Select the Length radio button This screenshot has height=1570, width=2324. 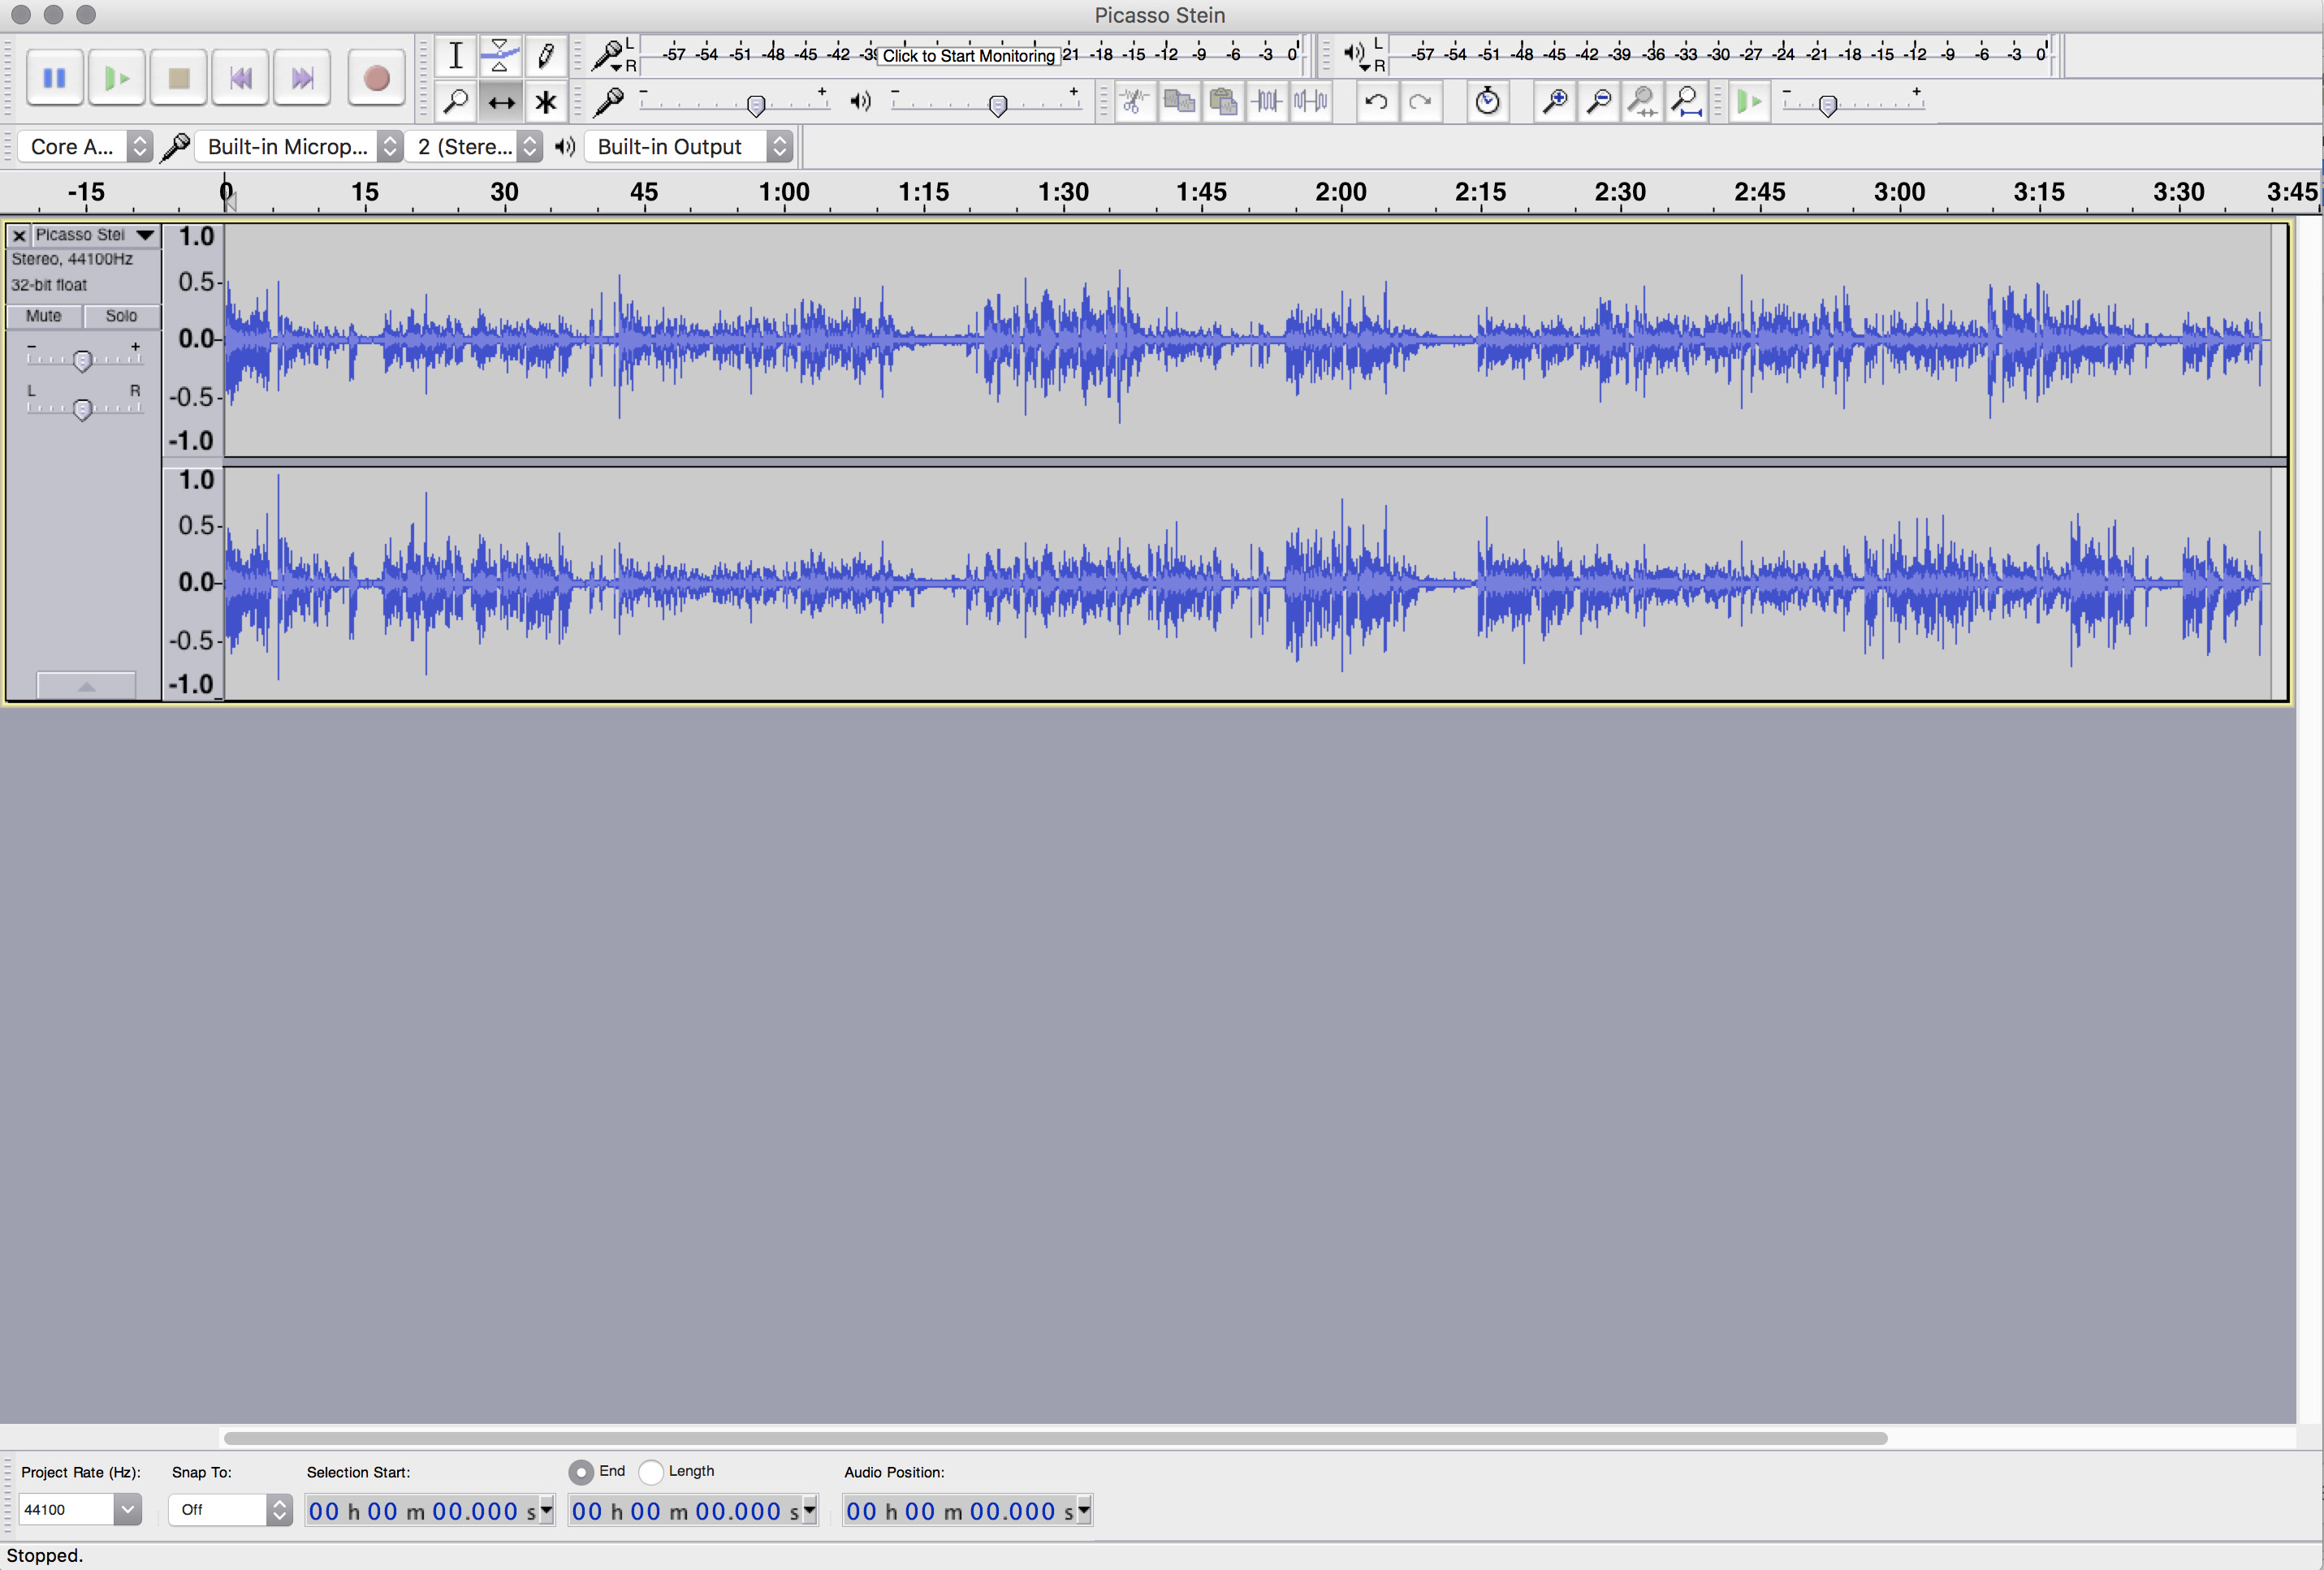click(x=651, y=1472)
